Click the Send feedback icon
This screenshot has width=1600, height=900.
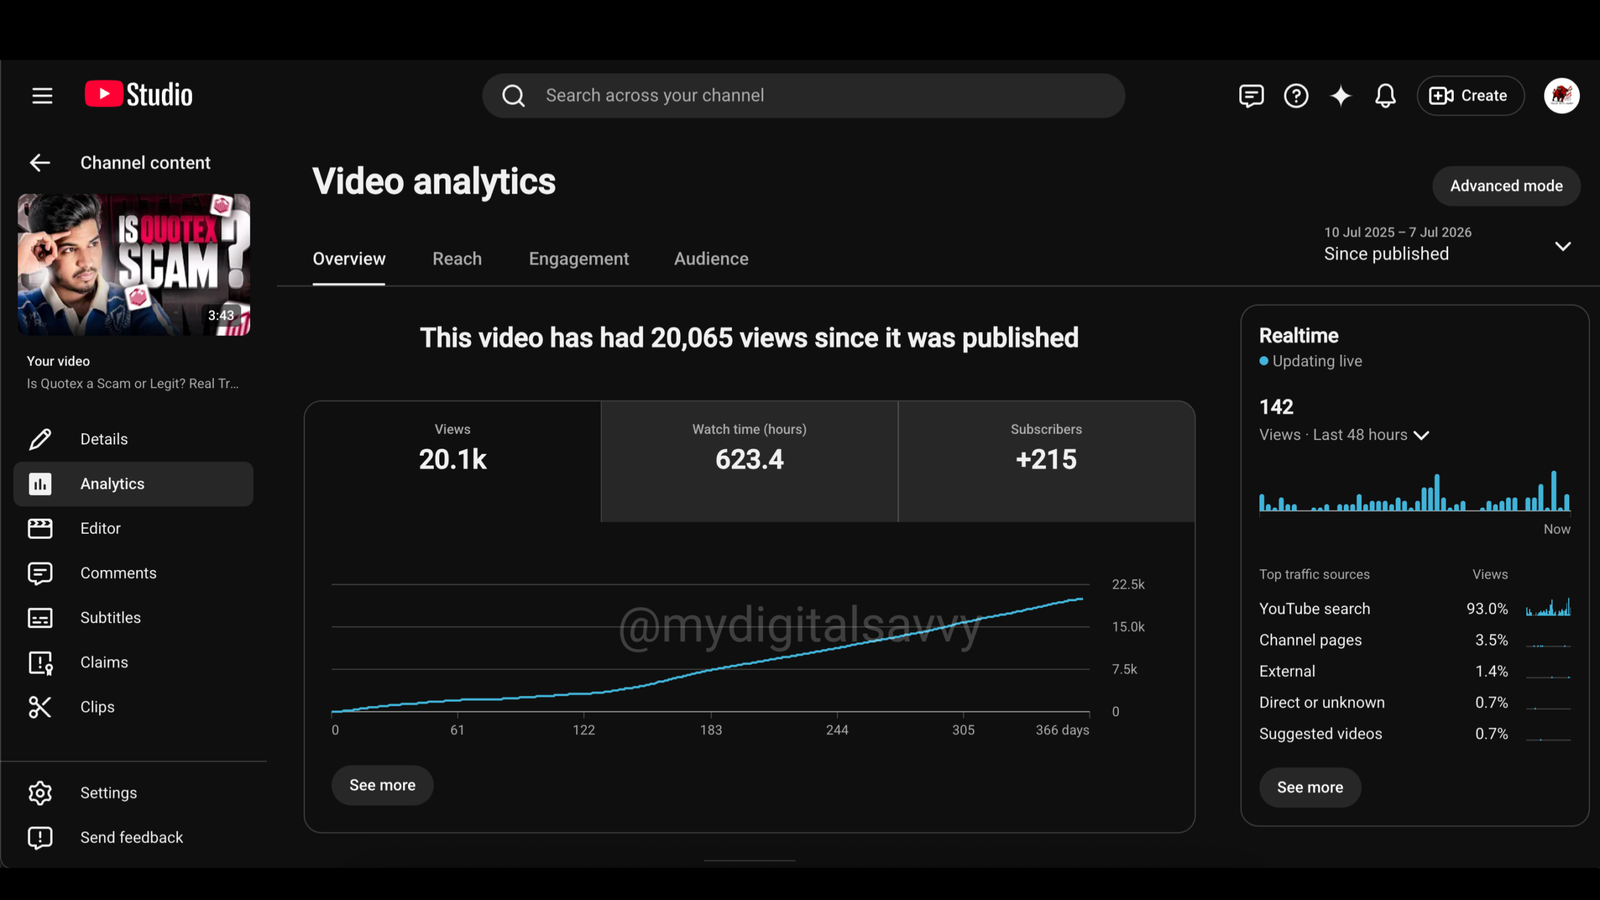point(40,837)
